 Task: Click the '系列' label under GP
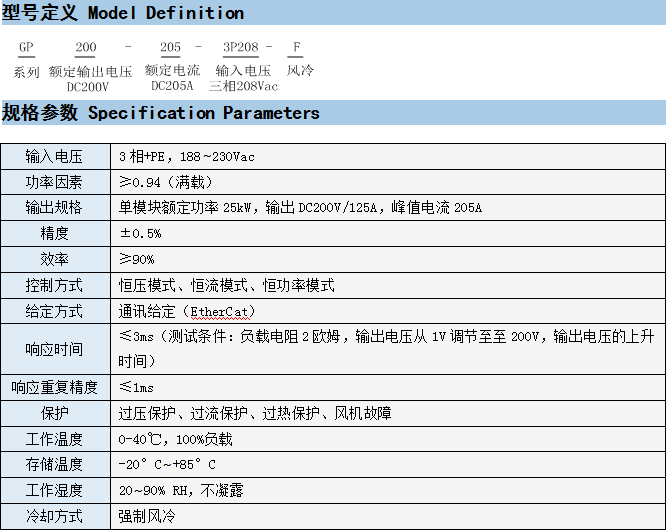(x=26, y=72)
